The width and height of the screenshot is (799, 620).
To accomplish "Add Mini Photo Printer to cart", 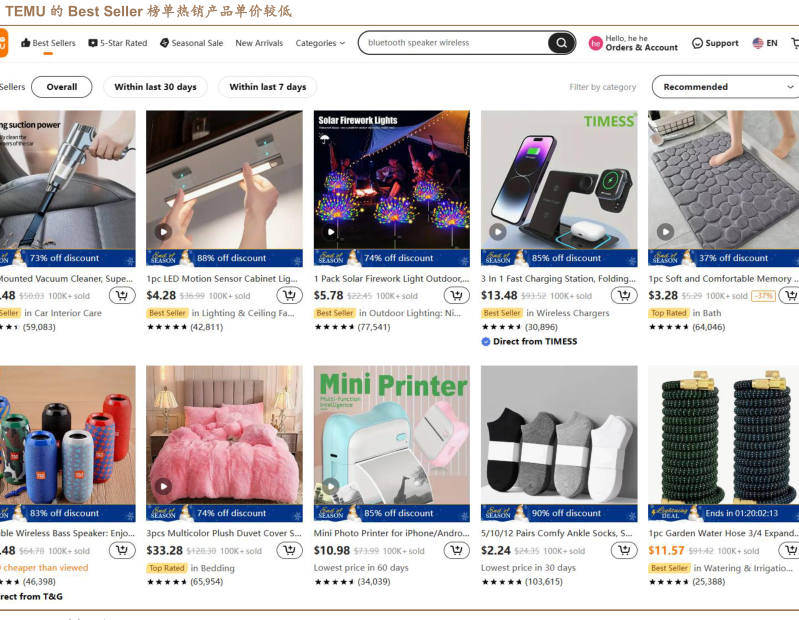I will tap(457, 550).
